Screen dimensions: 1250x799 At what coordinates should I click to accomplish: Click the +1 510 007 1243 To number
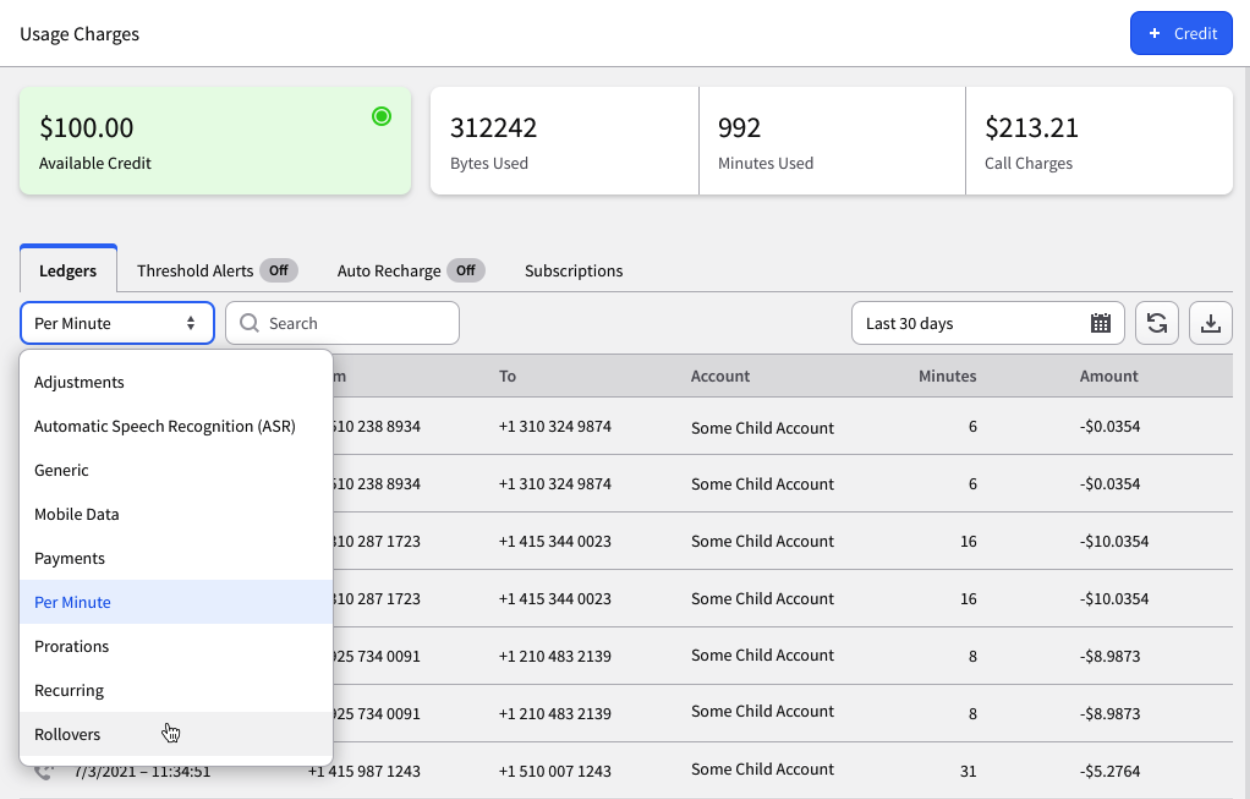pyautogui.click(x=555, y=771)
